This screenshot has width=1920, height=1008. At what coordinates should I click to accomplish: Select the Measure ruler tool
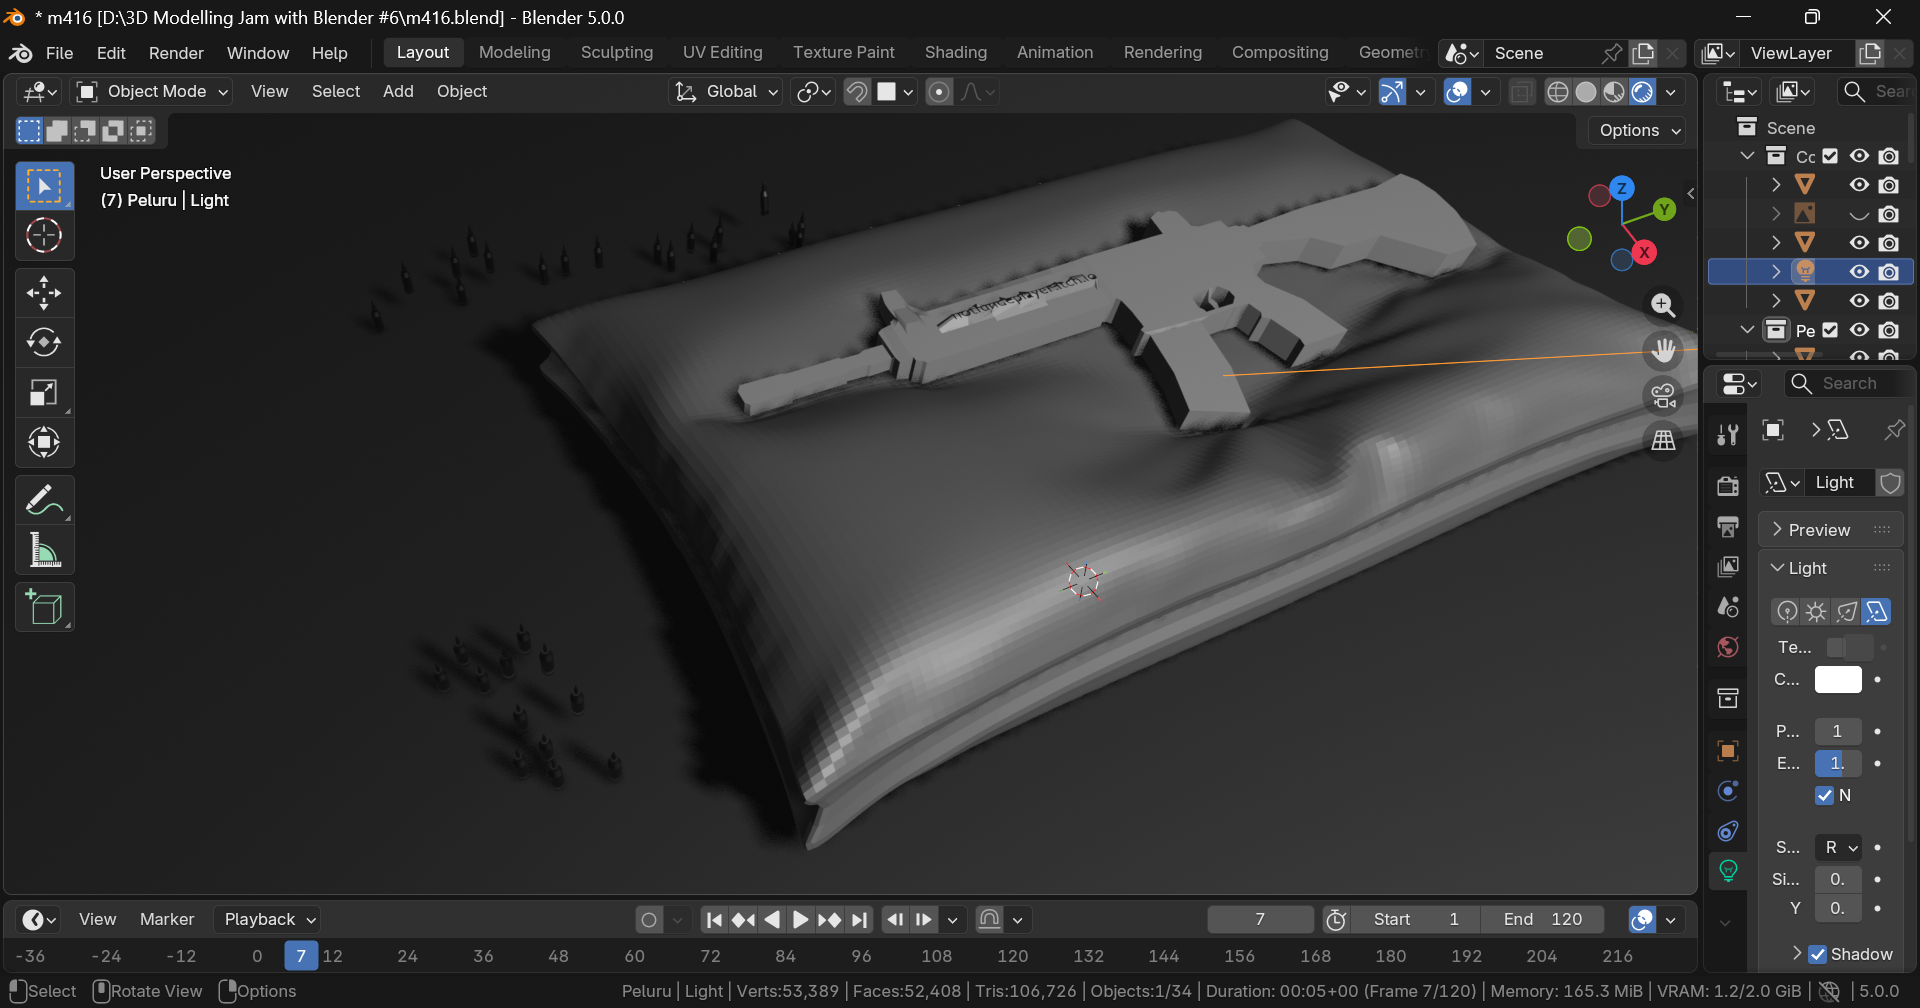44,550
